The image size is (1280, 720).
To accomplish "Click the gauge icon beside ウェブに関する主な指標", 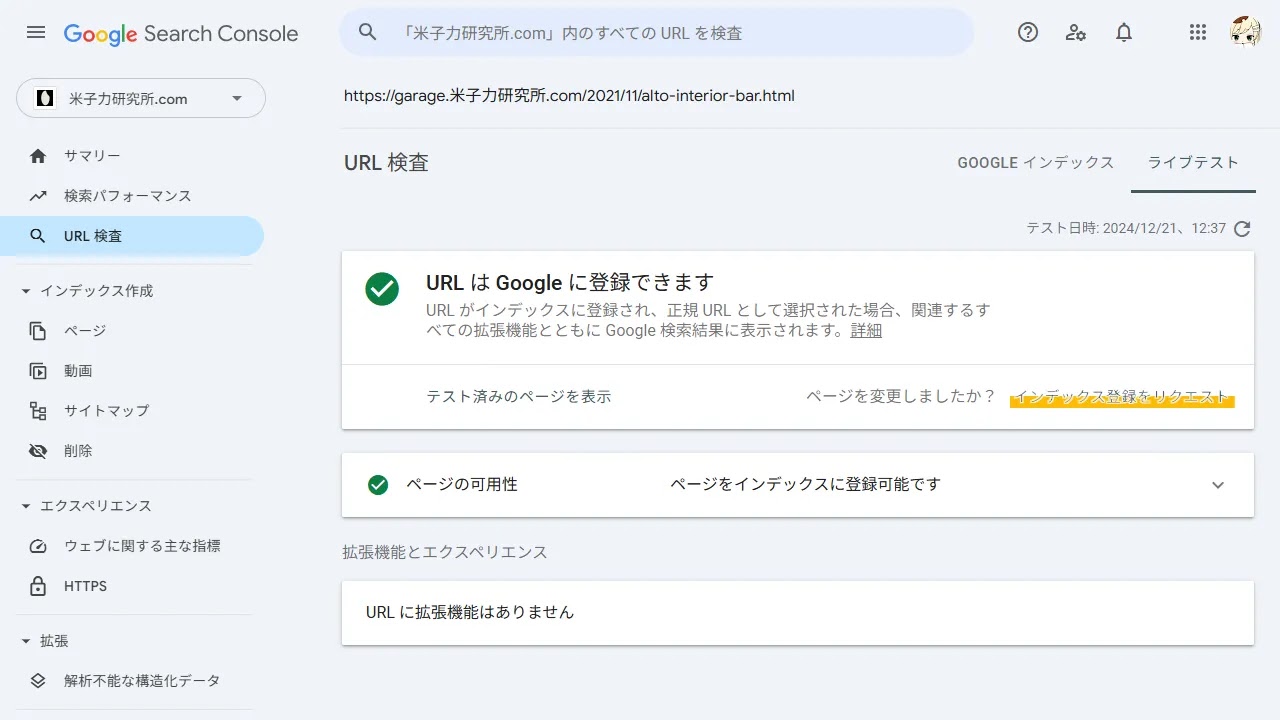I will point(38,546).
